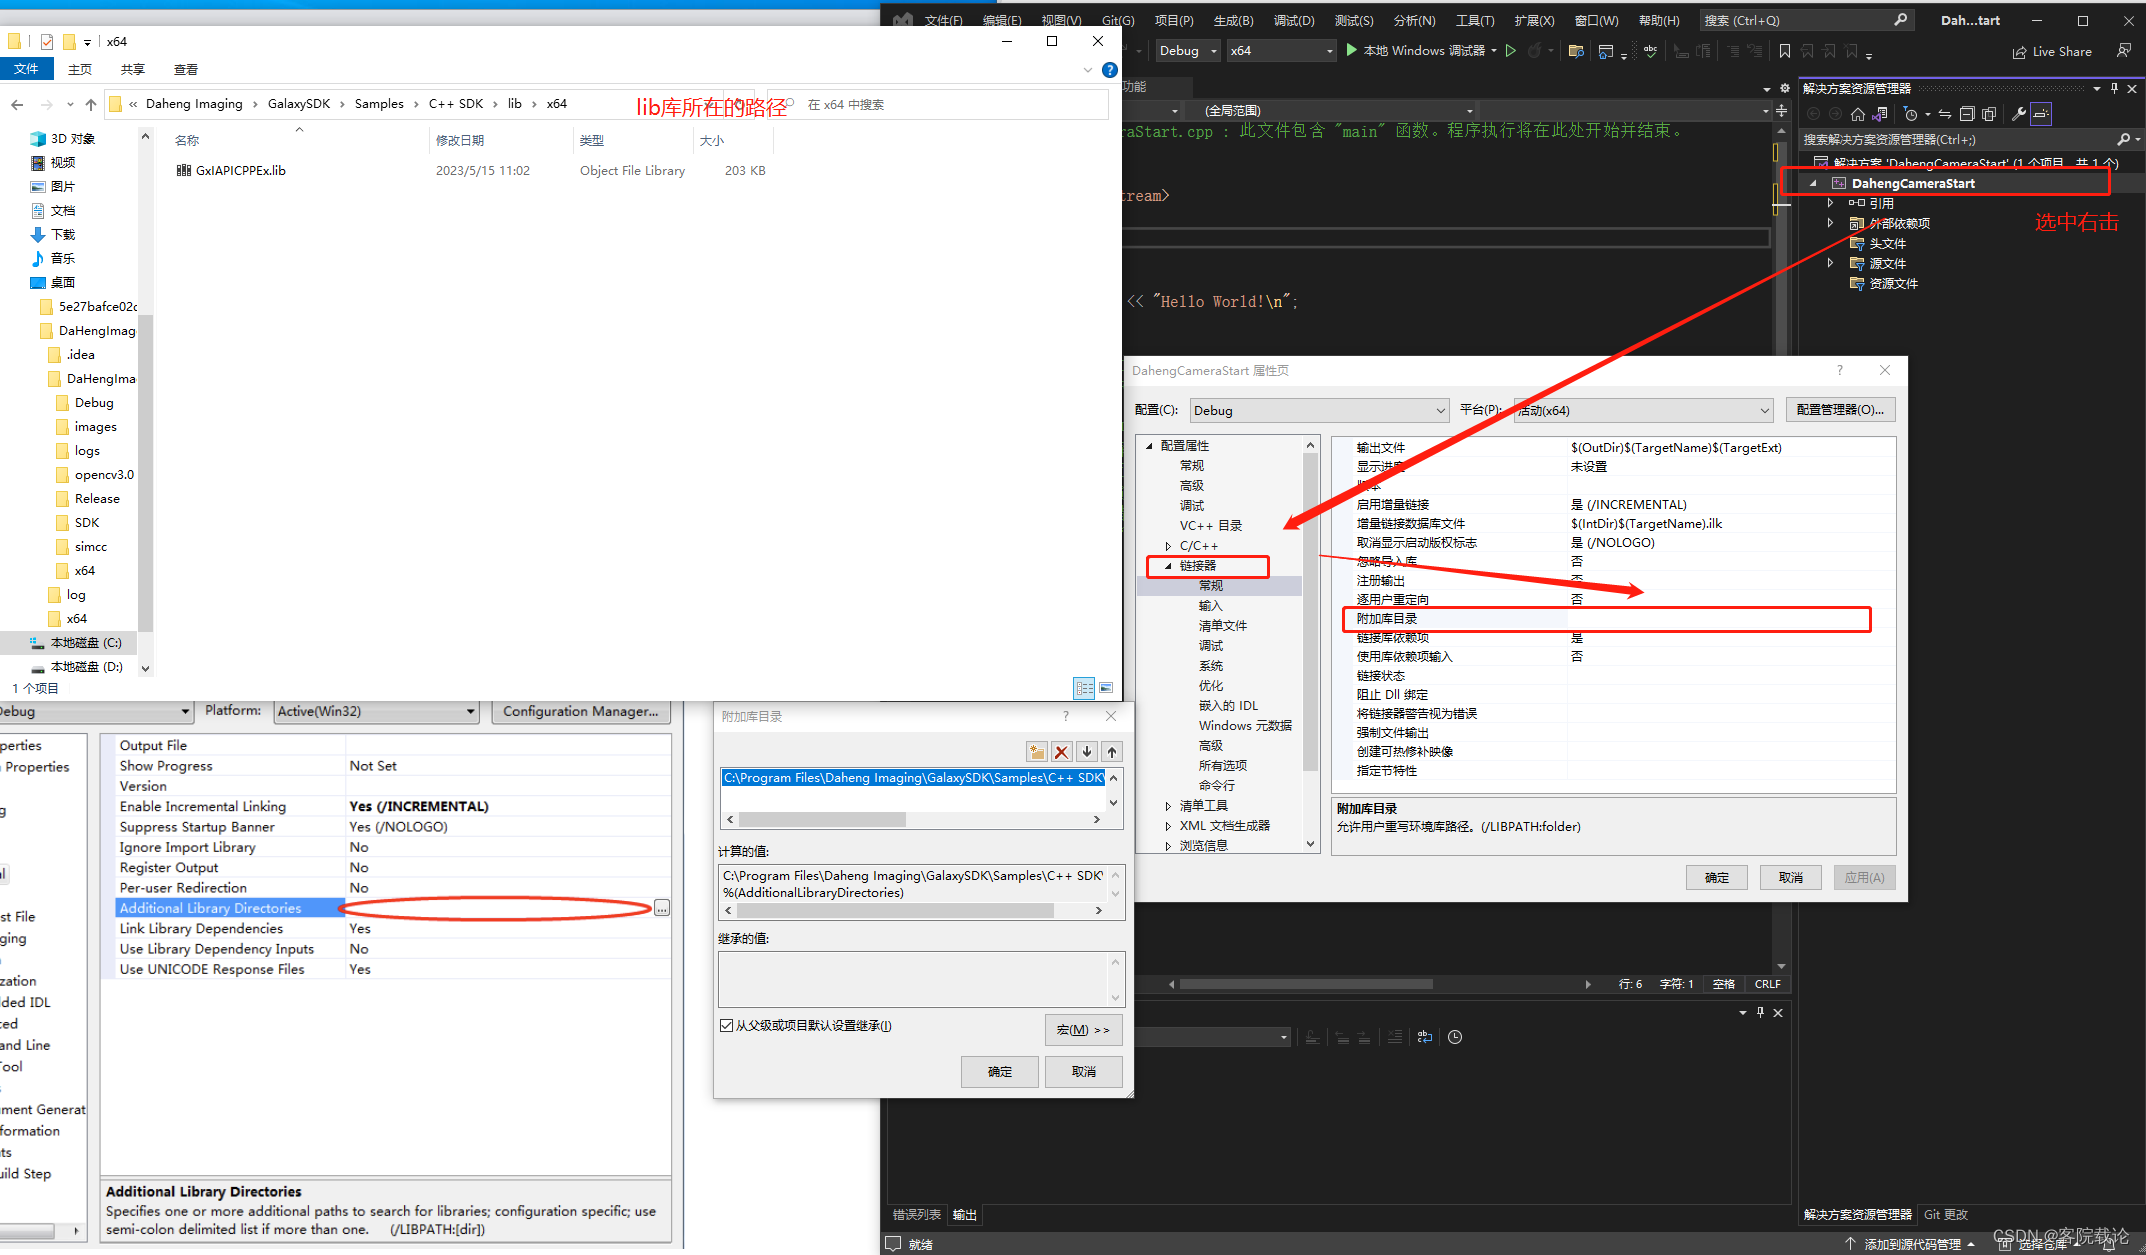Collapse 链接器 node in property tree
Image resolution: width=2146 pixels, height=1255 pixels.
(1168, 566)
